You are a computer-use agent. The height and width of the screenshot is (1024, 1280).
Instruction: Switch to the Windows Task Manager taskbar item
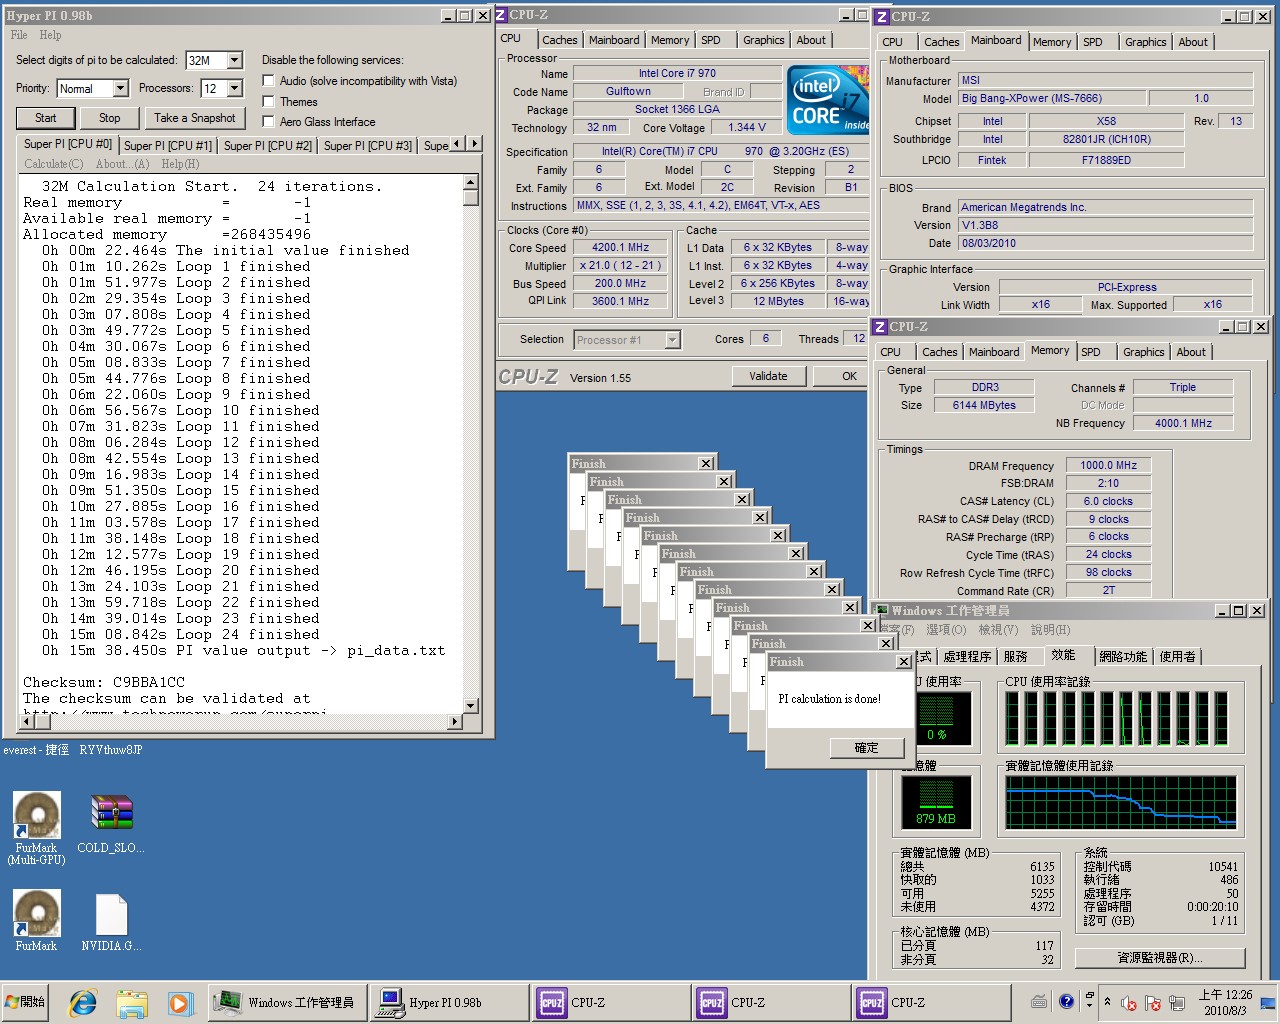pyautogui.click(x=288, y=1002)
